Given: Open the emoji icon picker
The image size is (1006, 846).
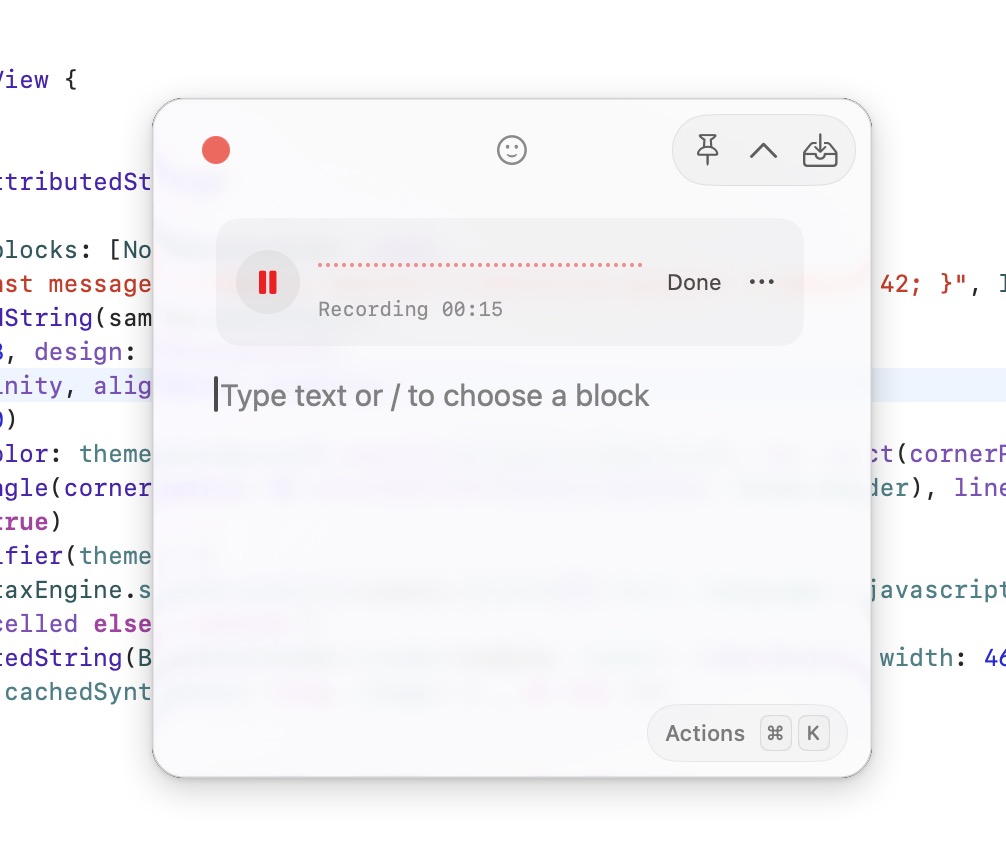Looking at the screenshot, I should coord(511,150).
